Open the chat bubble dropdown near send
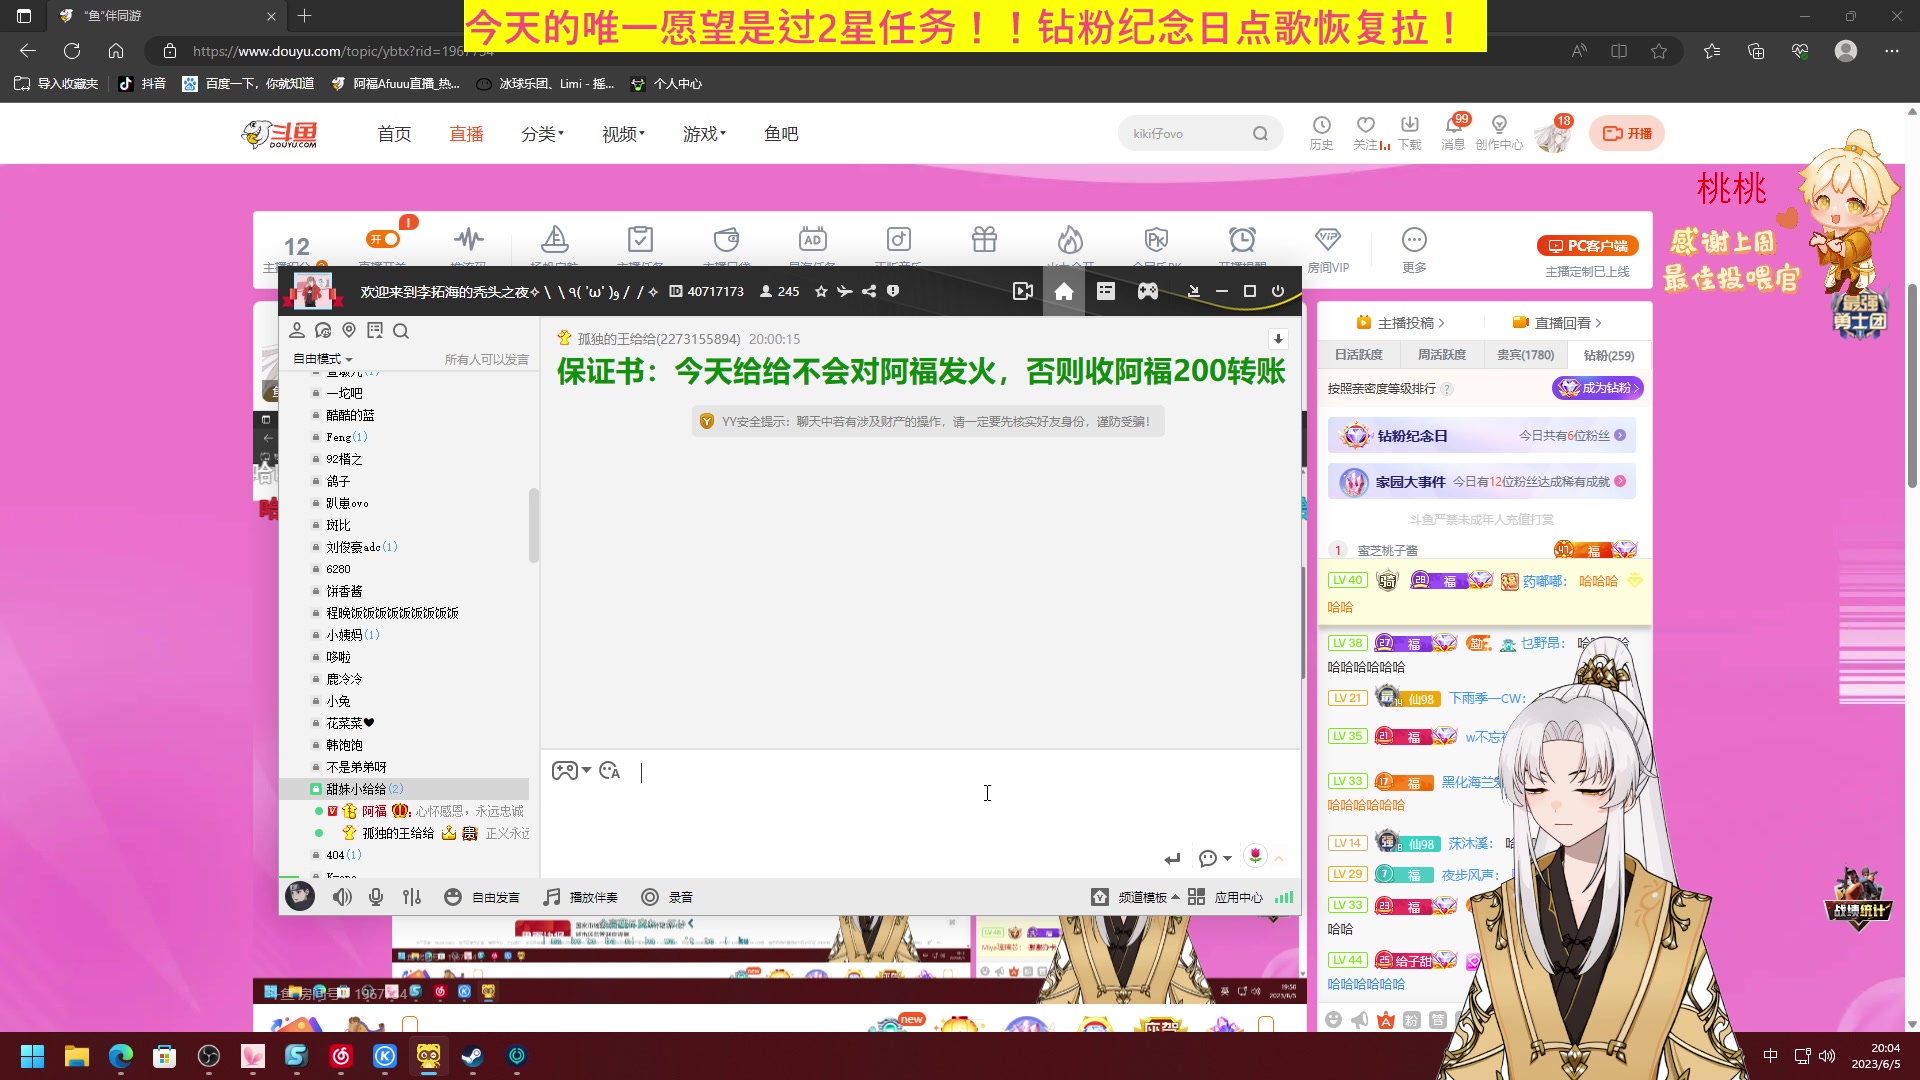 pos(1215,858)
